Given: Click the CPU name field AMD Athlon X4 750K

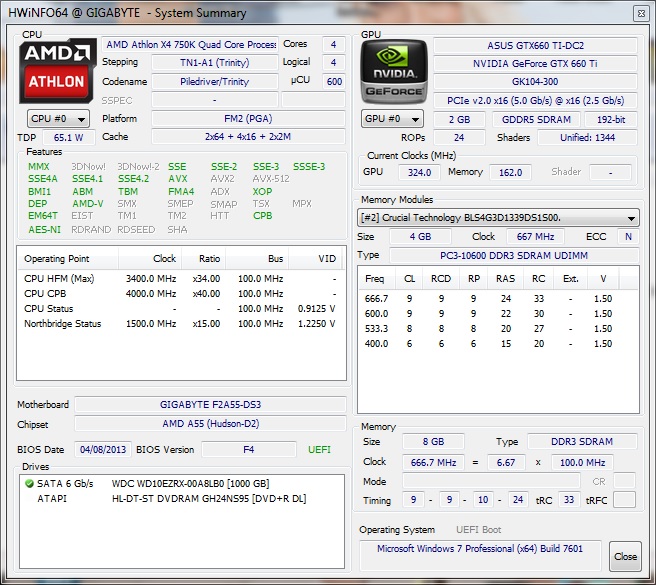Looking at the screenshot, I should point(190,45).
